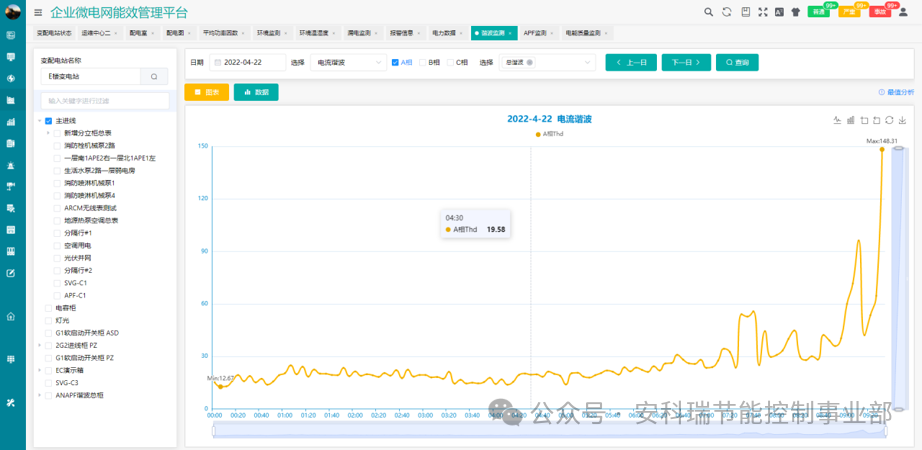Image resolution: width=922 pixels, height=450 pixels.
Task: Activate chart area zoom icon
Action: (864, 120)
